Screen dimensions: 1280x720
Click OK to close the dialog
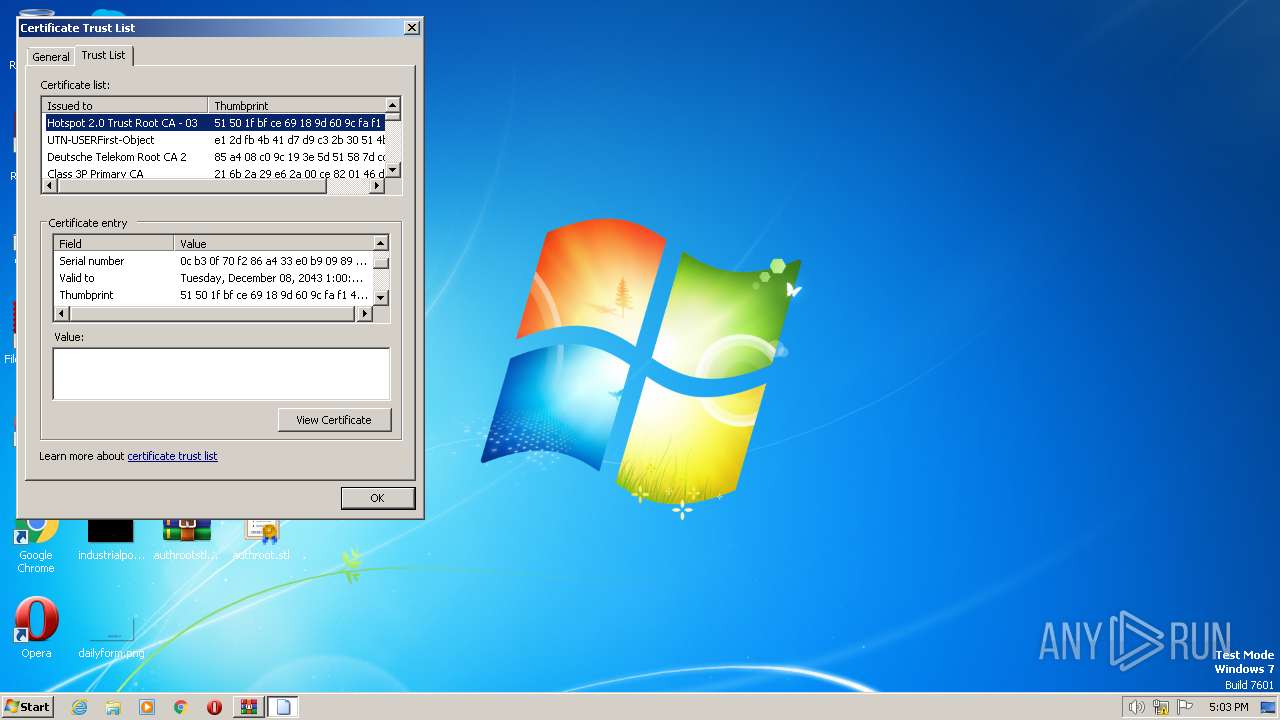[x=377, y=498]
